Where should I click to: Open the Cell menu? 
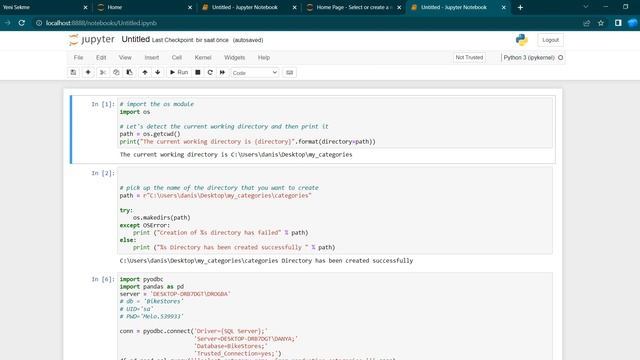point(177,58)
